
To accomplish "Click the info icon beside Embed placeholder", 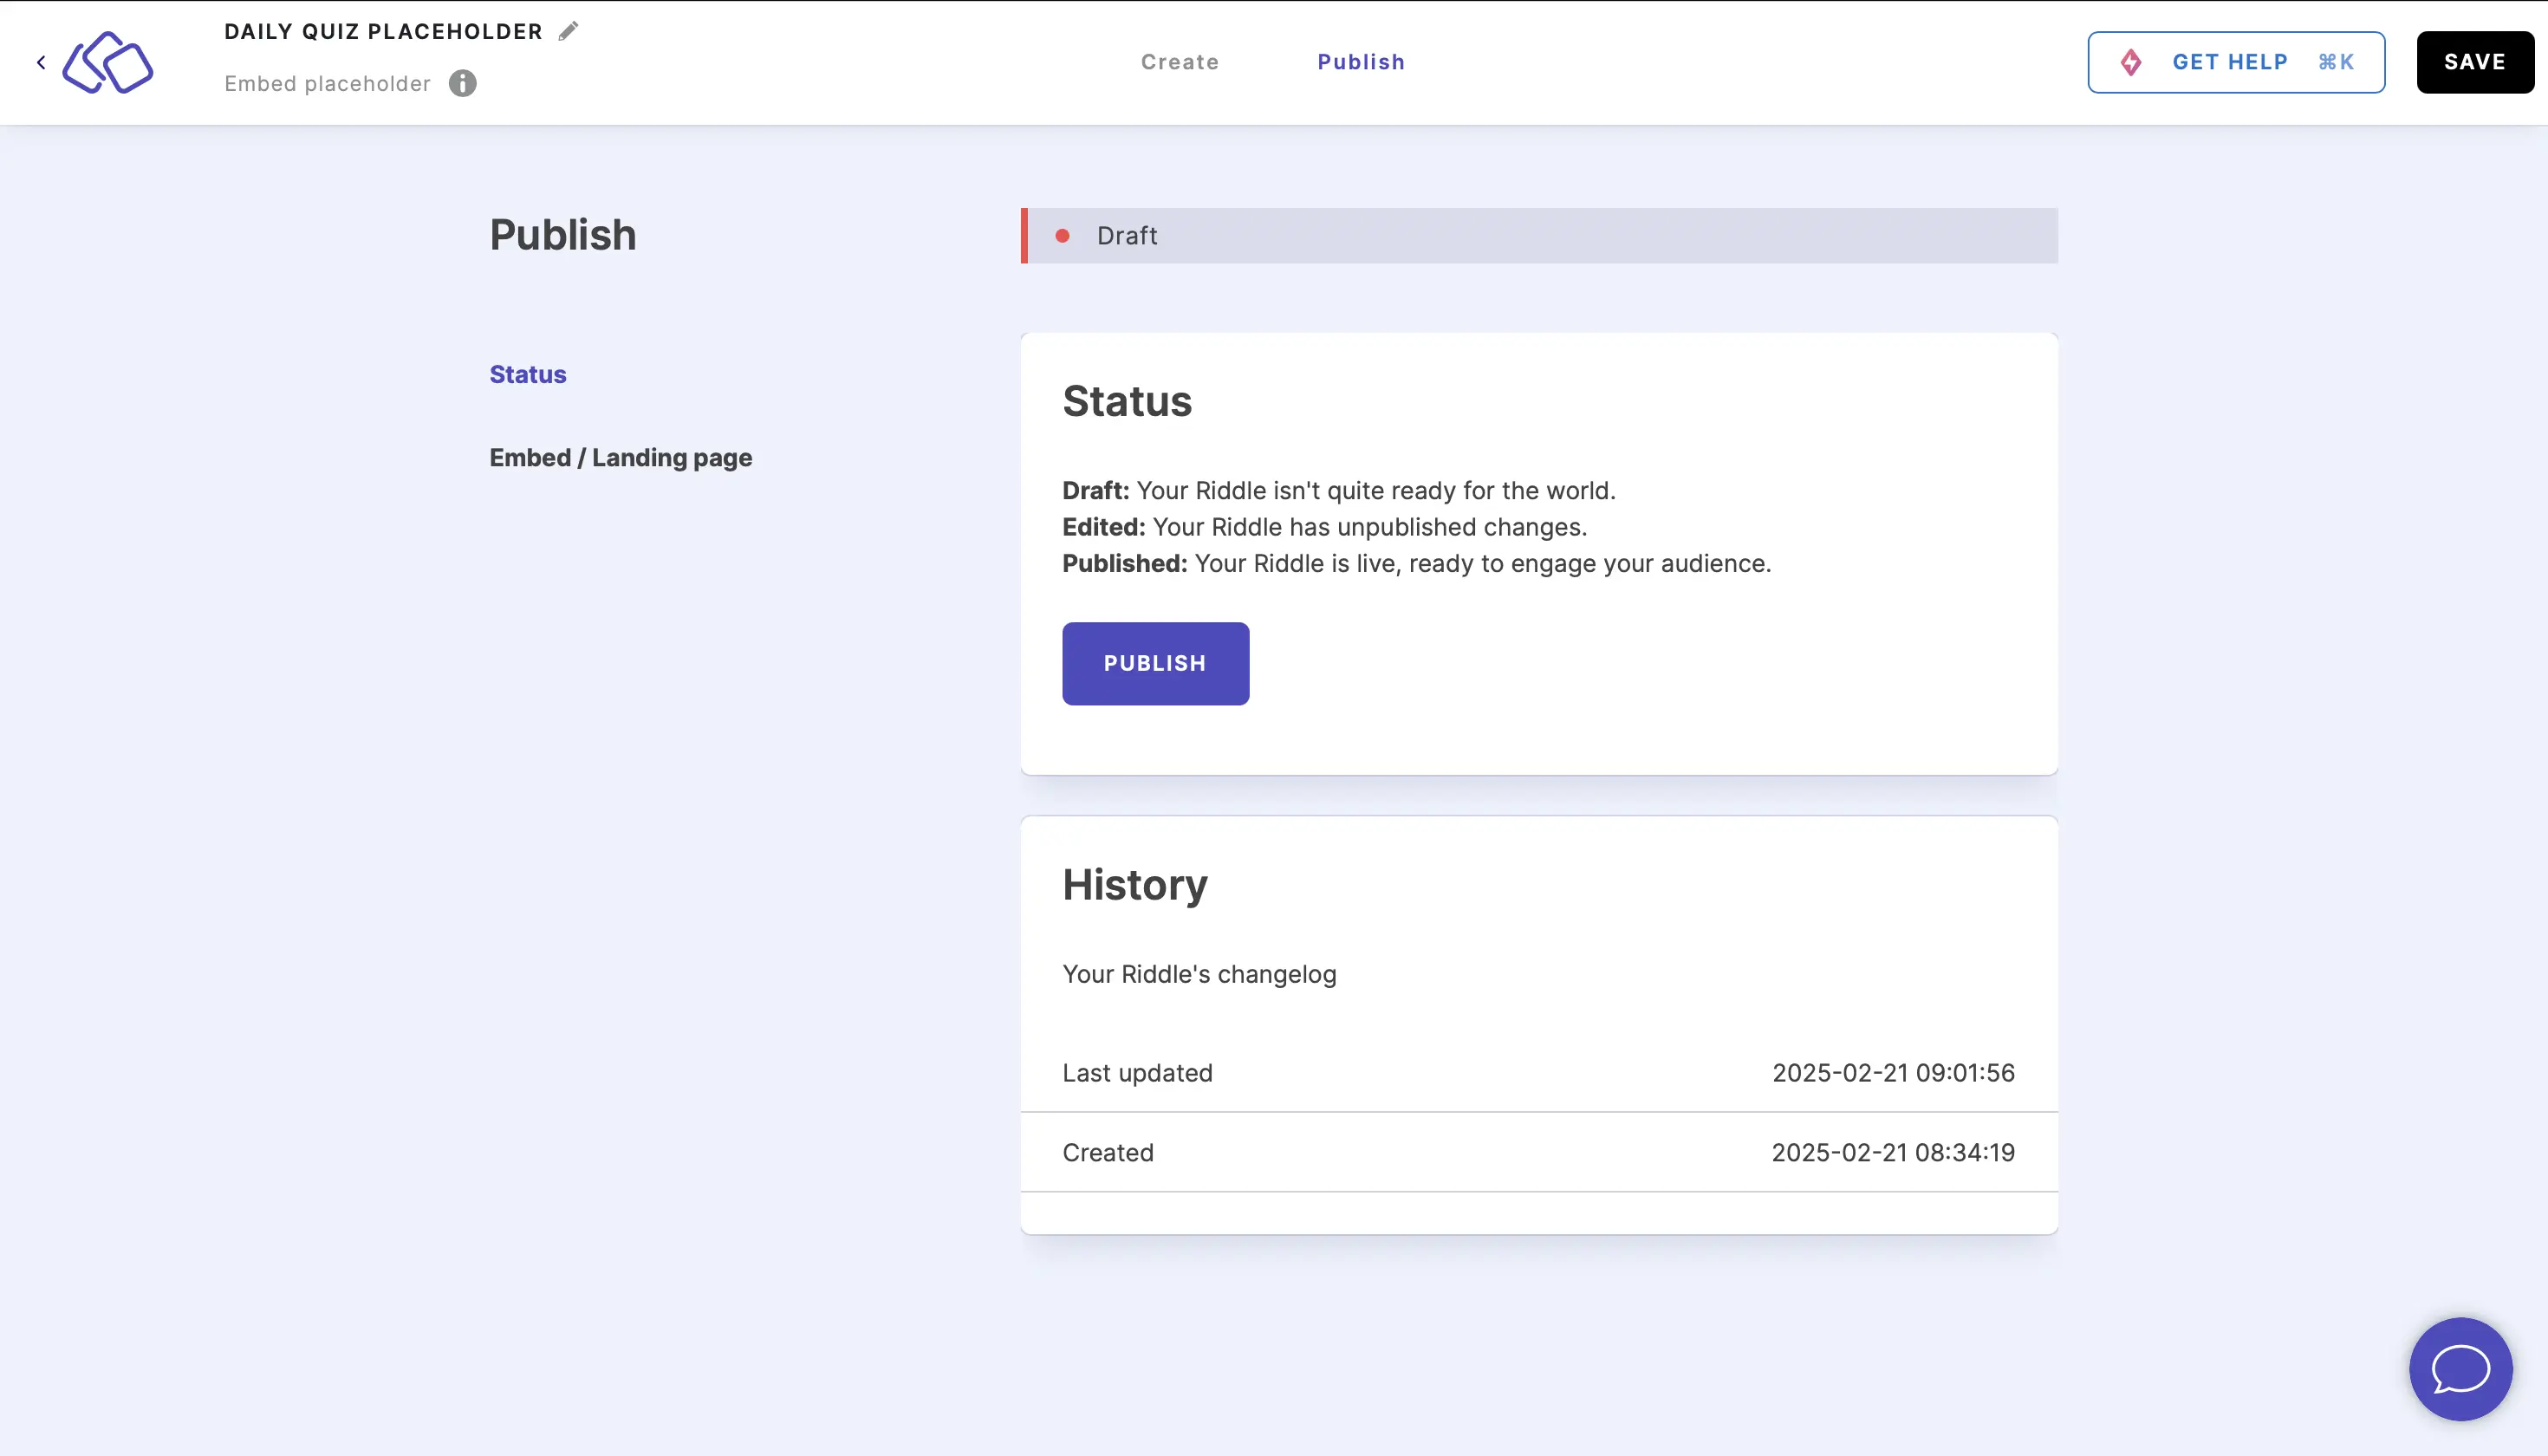I will tap(462, 83).
